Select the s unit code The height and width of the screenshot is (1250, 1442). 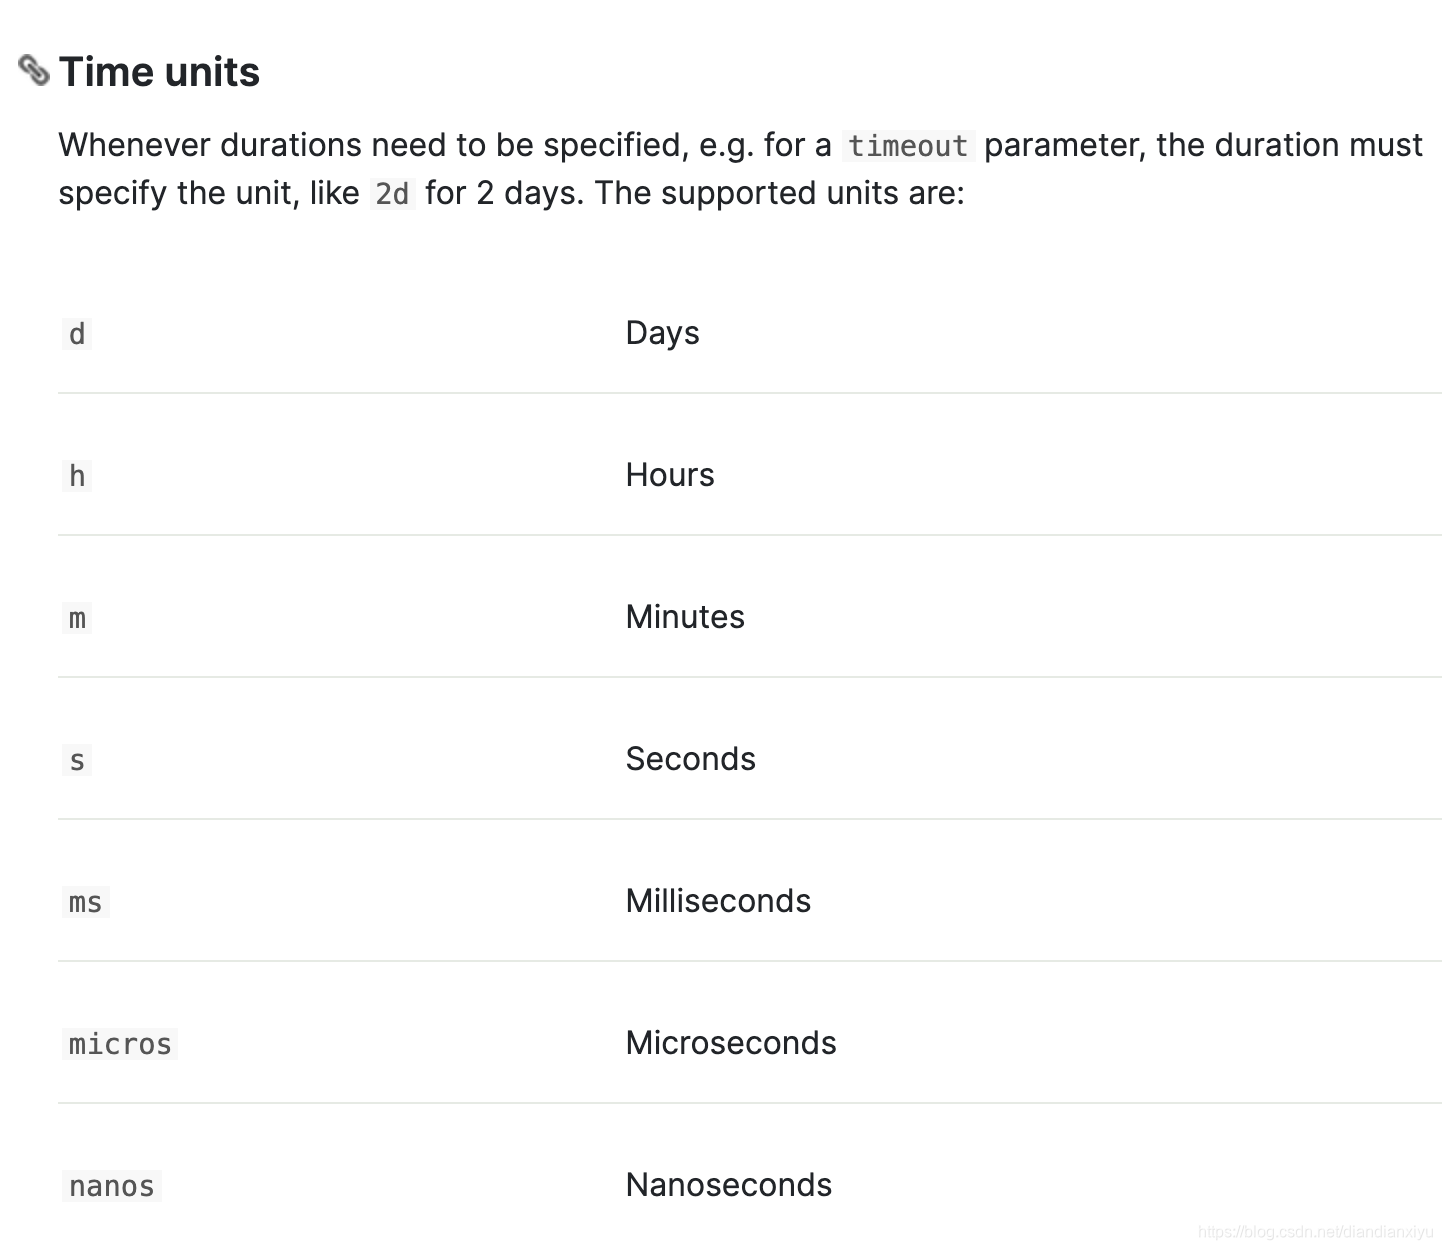(77, 760)
